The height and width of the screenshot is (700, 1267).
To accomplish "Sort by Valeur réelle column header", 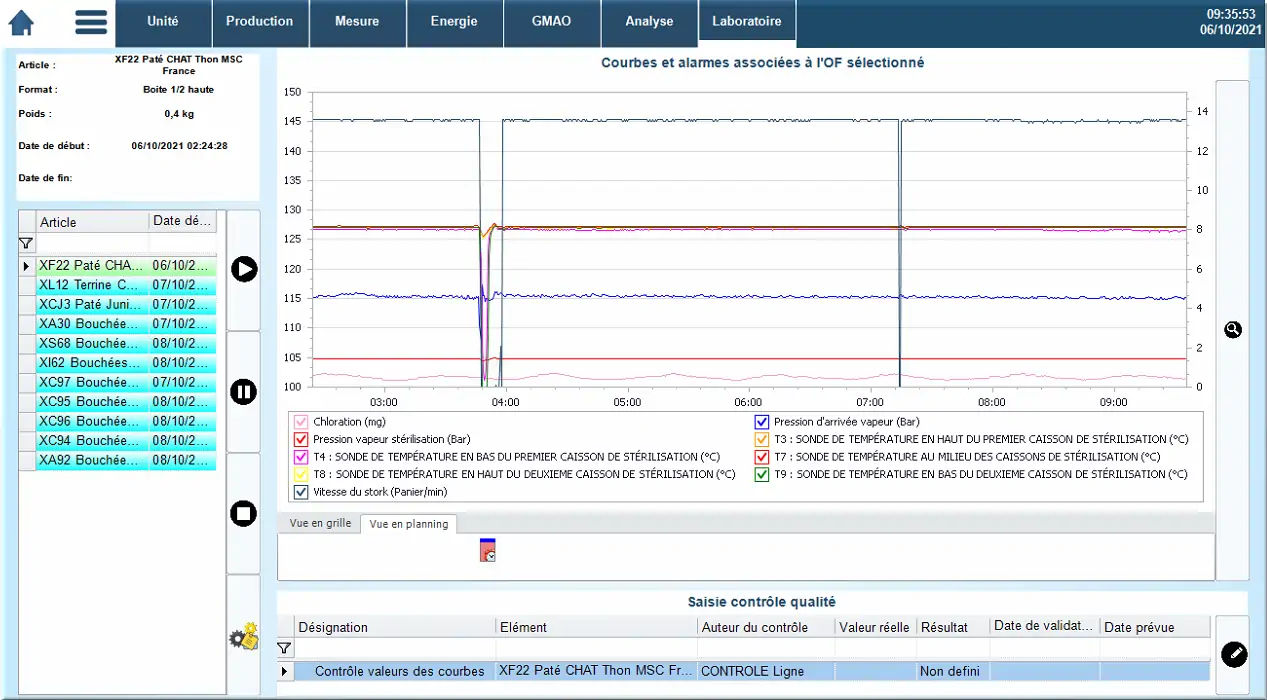I will click(x=875, y=627).
